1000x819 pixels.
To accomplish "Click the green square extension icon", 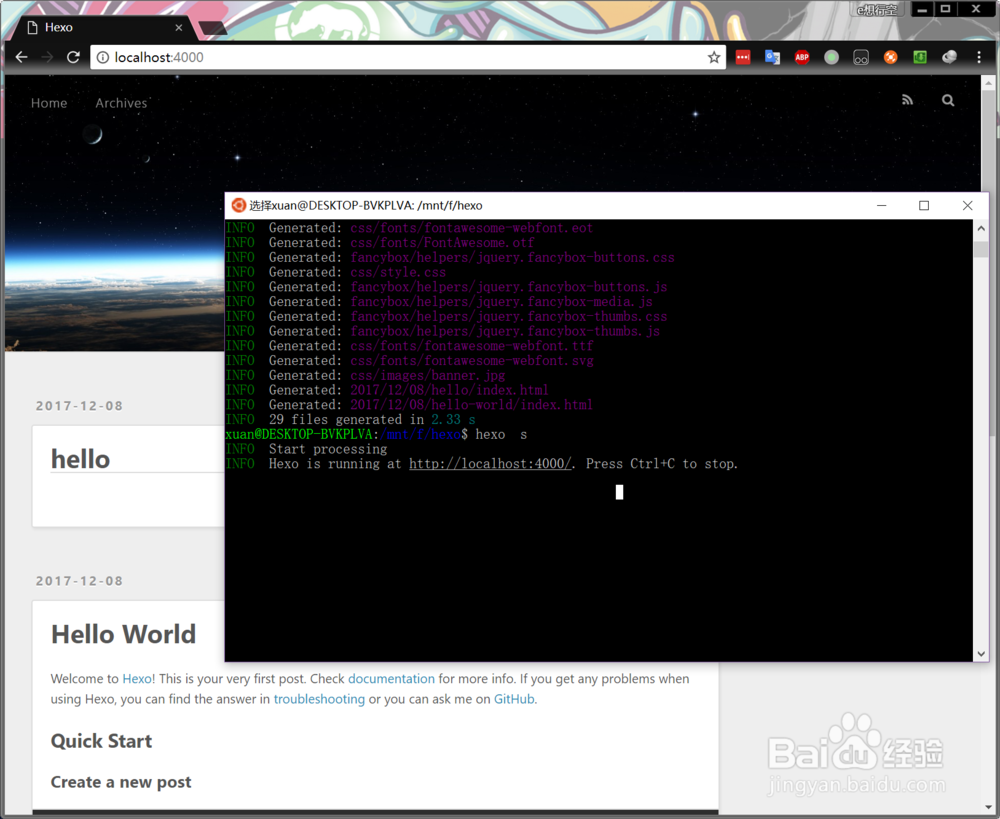I will [x=920, y=57].
